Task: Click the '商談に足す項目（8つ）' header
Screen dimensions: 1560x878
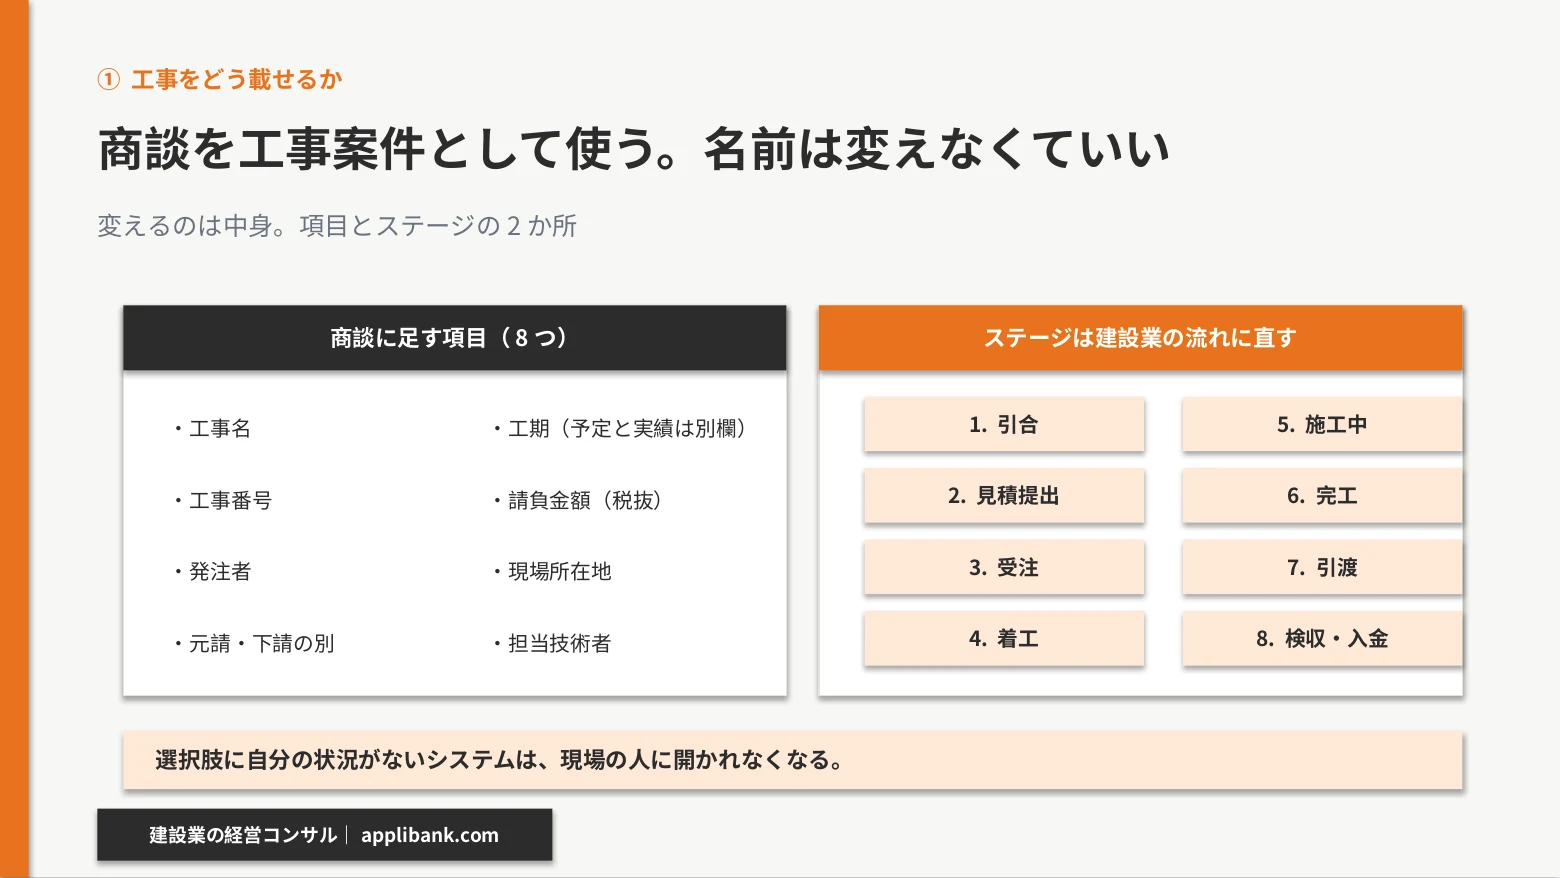Action: tap(455, 338)
